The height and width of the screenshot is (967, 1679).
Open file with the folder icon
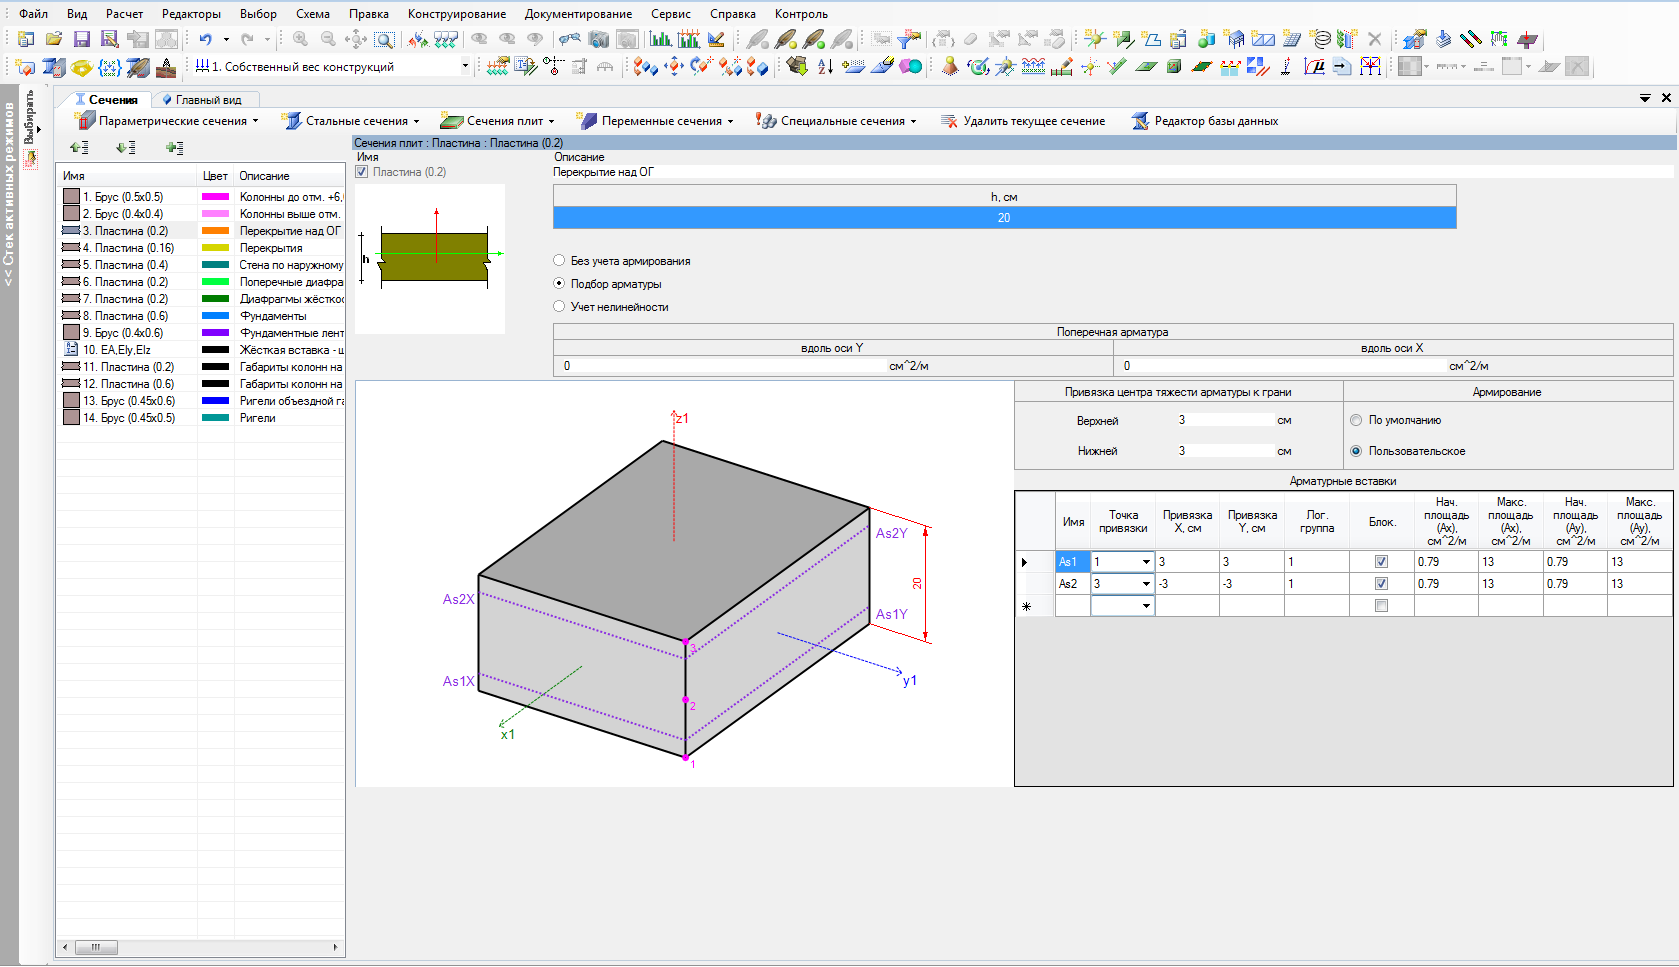[x=54, y=39]
